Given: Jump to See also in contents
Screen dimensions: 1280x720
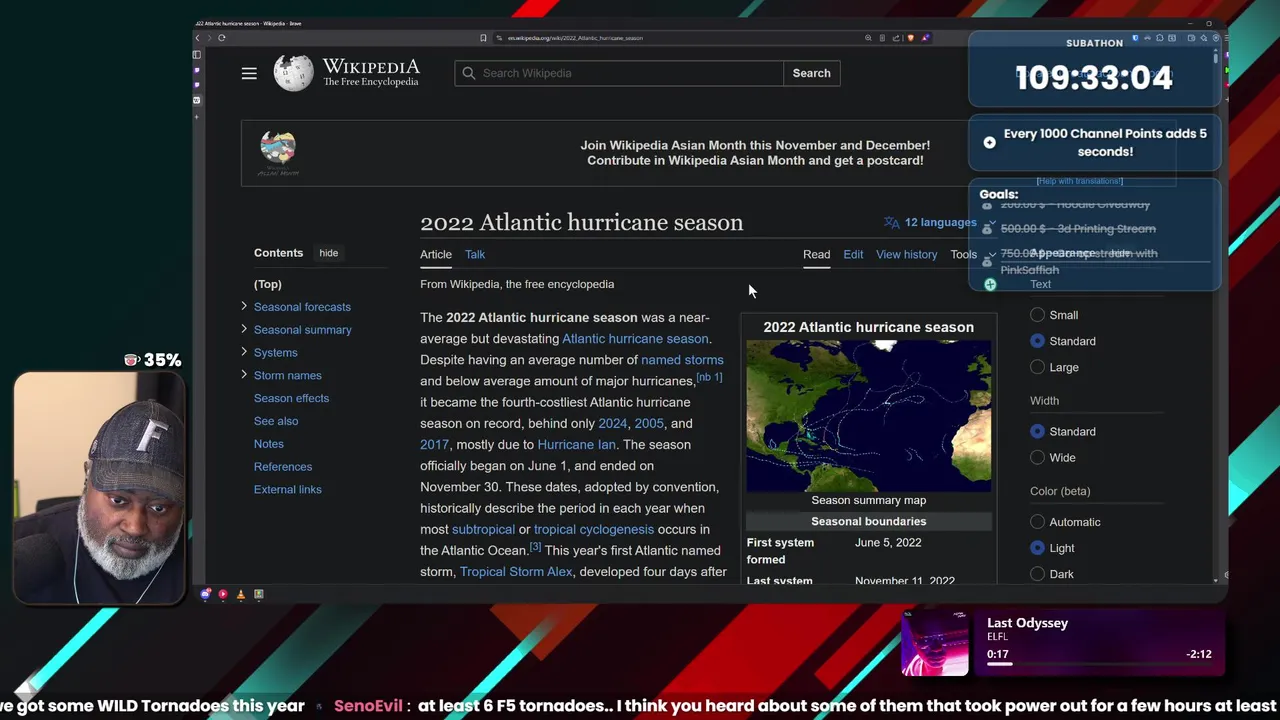Looking at the screenshot, I should (x=276, y=421).
